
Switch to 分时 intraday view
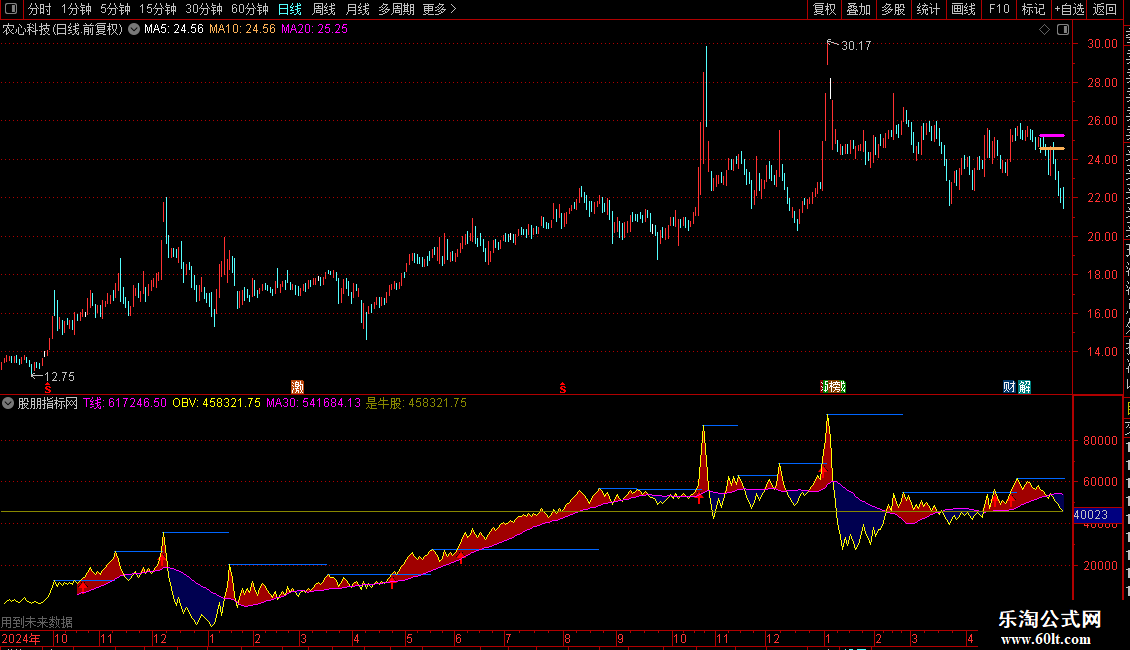[x=40, y=9]
